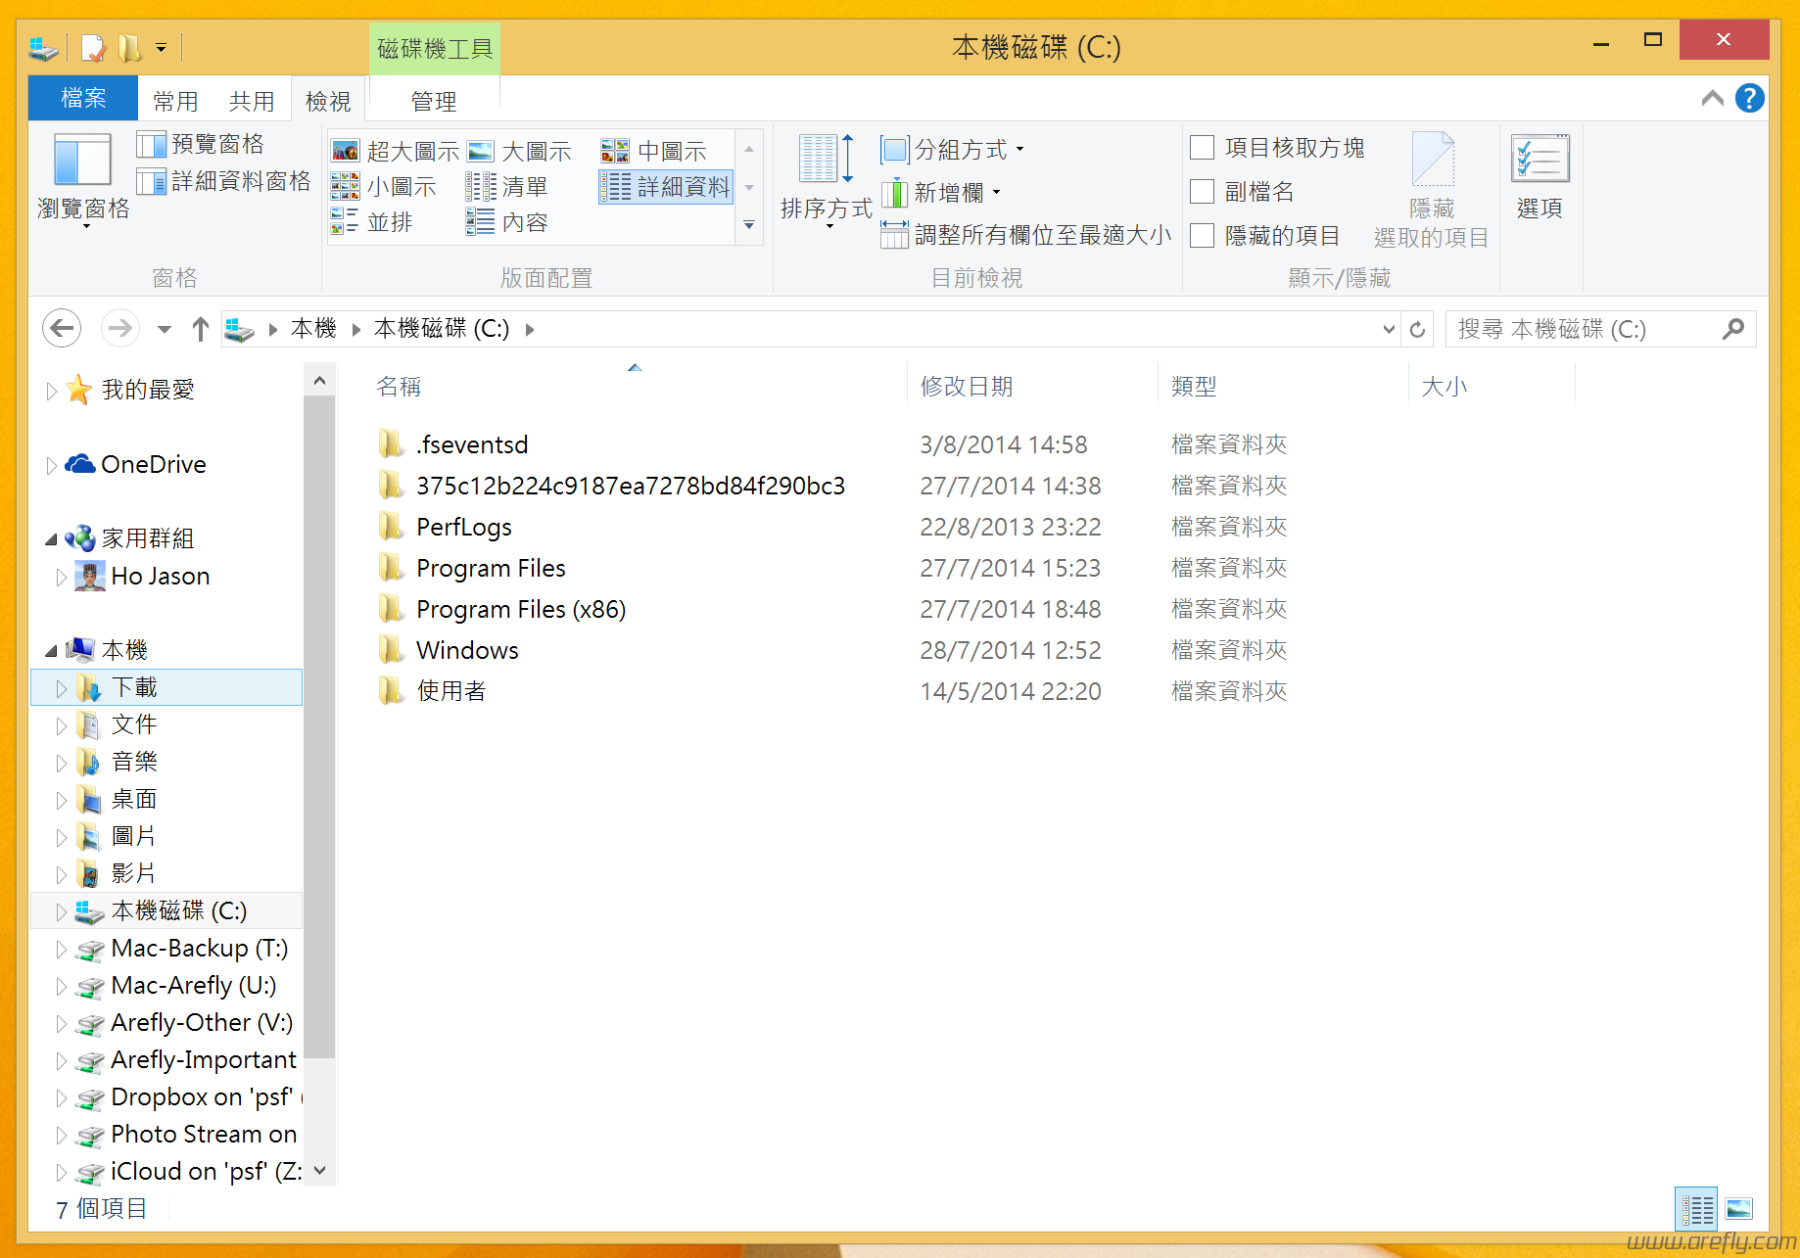Collapse the 本機 tree node
The width and height of the screenshot is (1800, 1258).
50,649
